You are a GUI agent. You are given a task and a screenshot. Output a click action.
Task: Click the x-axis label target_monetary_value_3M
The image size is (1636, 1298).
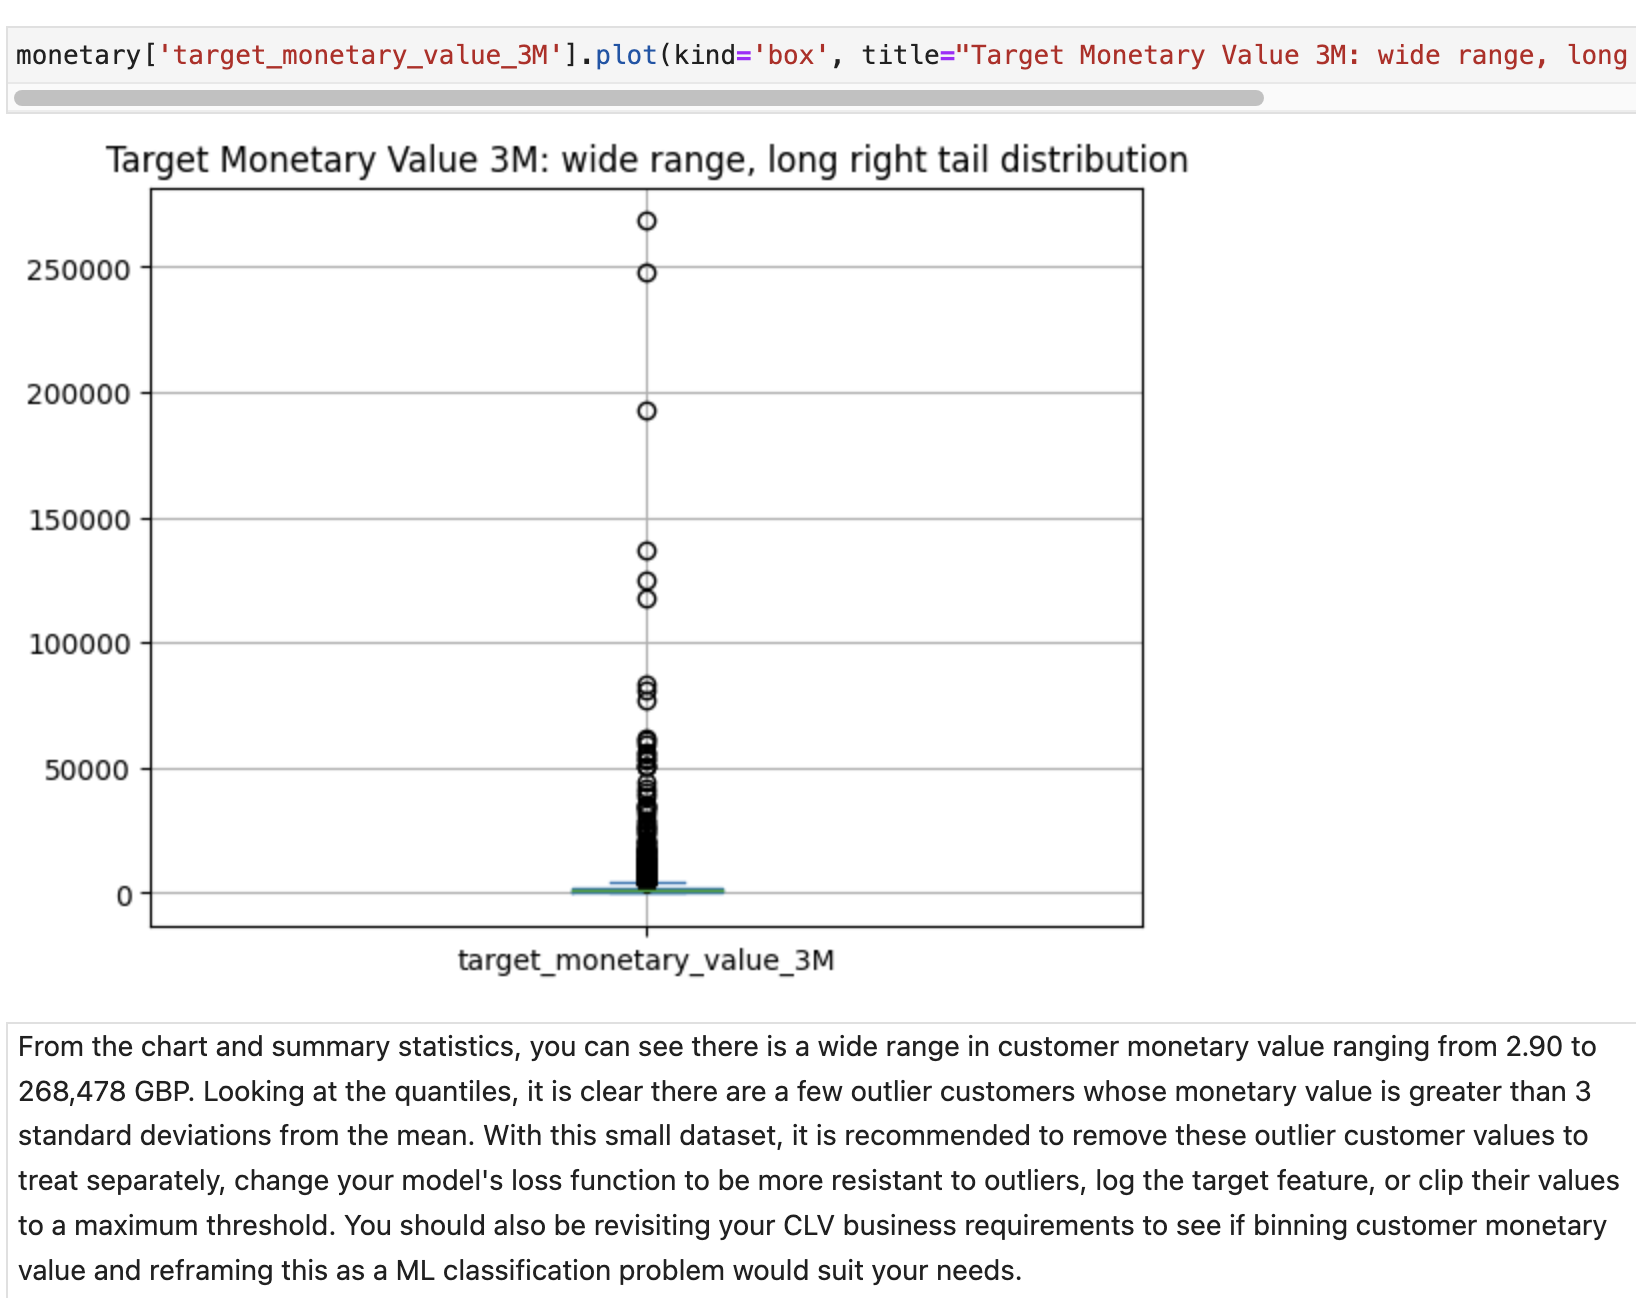click(646, 960)
